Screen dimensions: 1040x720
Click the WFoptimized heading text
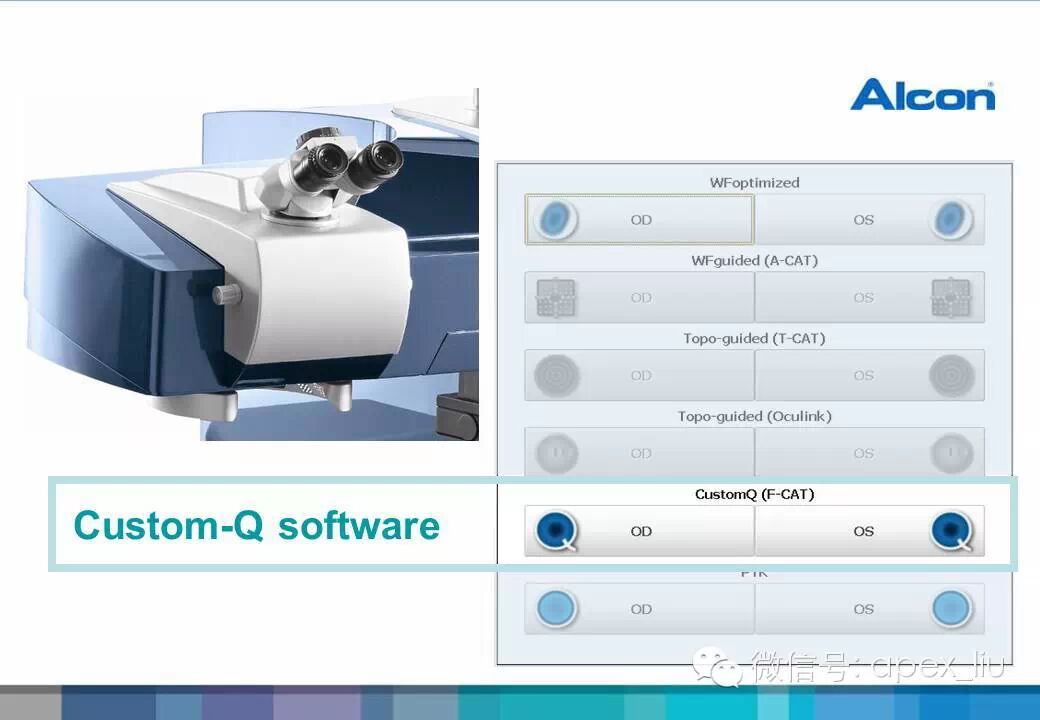[x=754, y=182]
